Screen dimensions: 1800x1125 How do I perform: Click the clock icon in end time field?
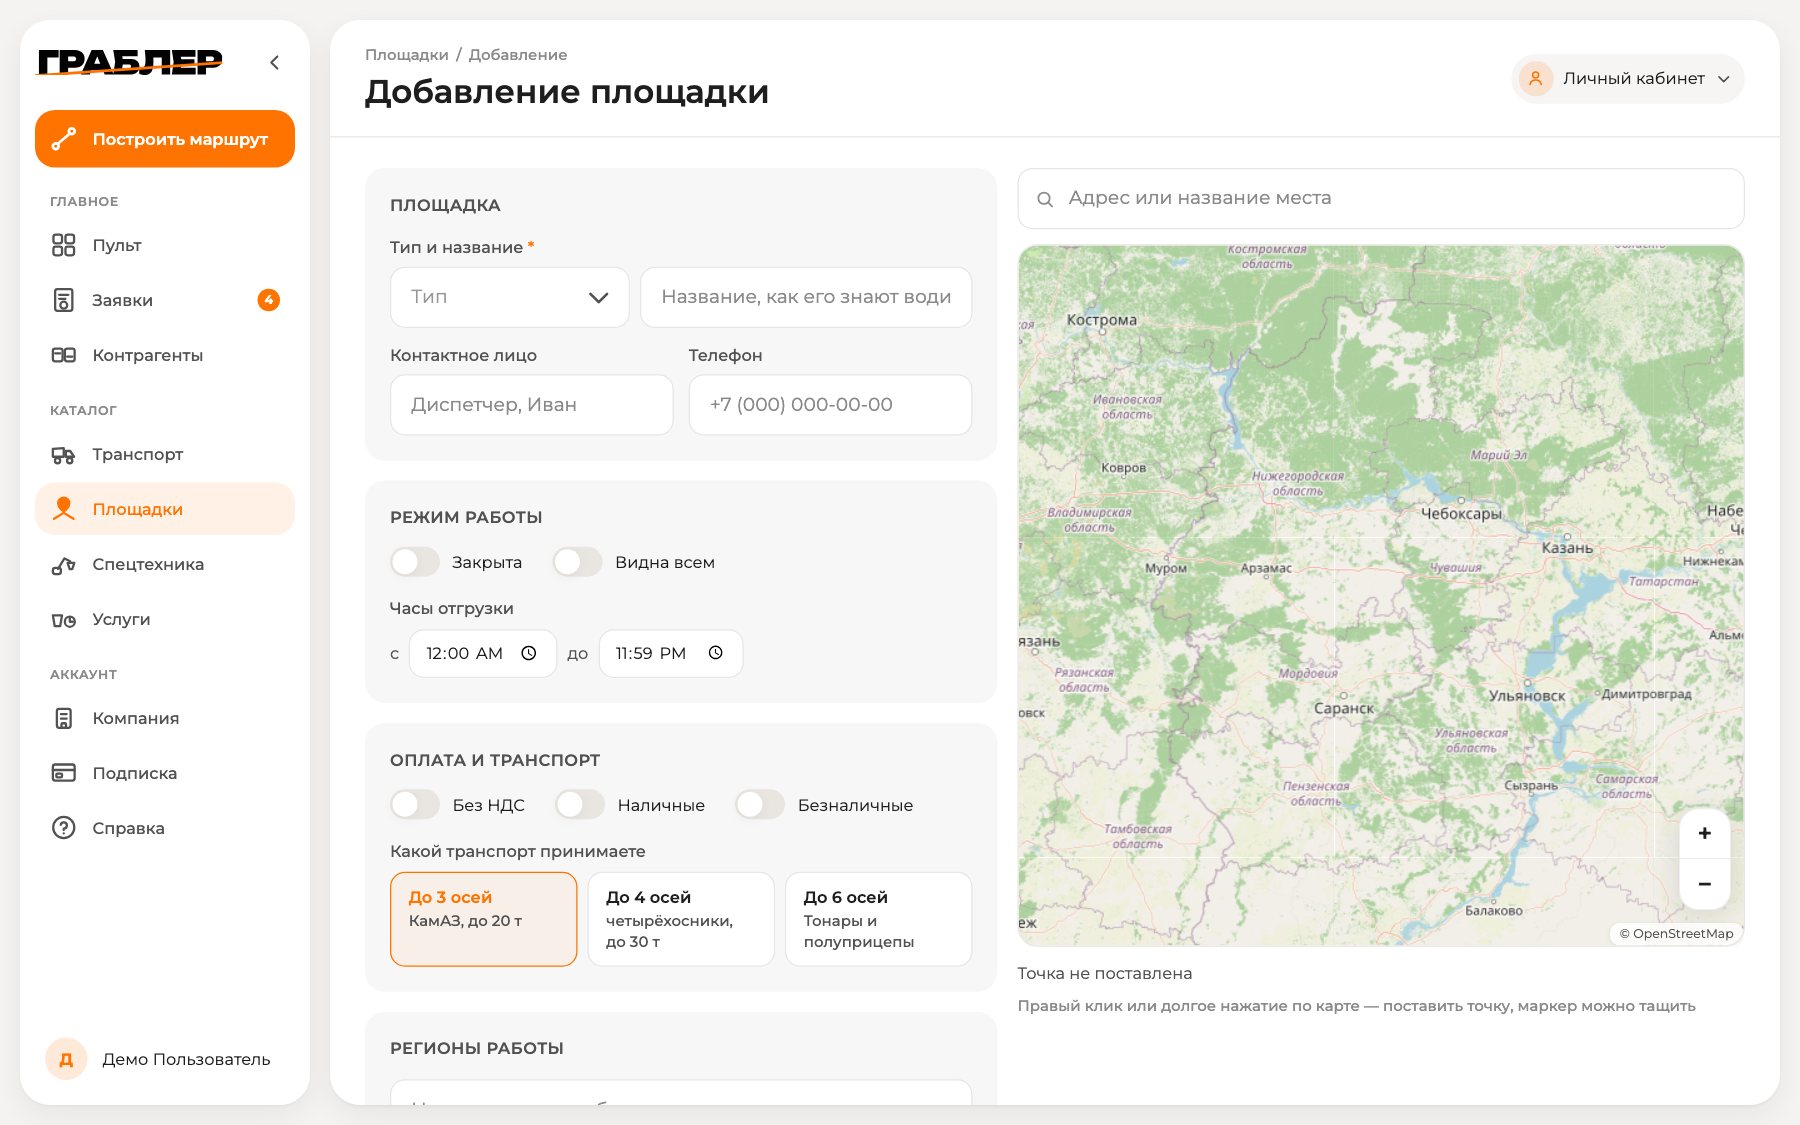716,653
